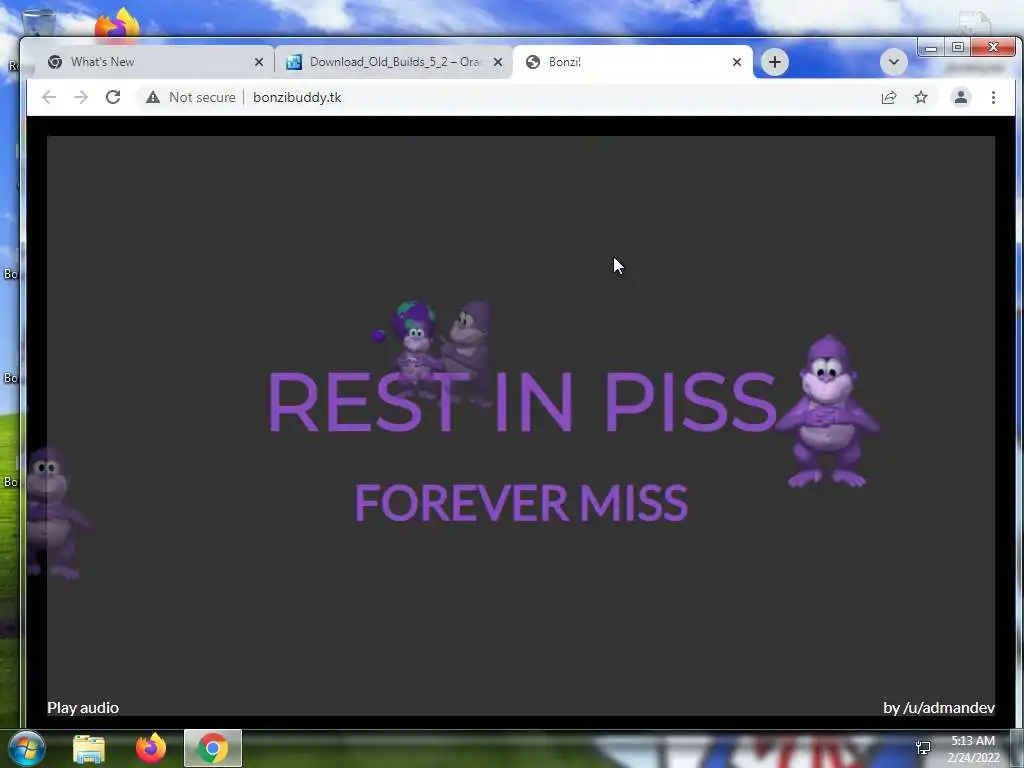This screenshot has width=1024, height=768.
Task: Click the Firefox desktop shortcut icon
Action: tap(118, 24)
